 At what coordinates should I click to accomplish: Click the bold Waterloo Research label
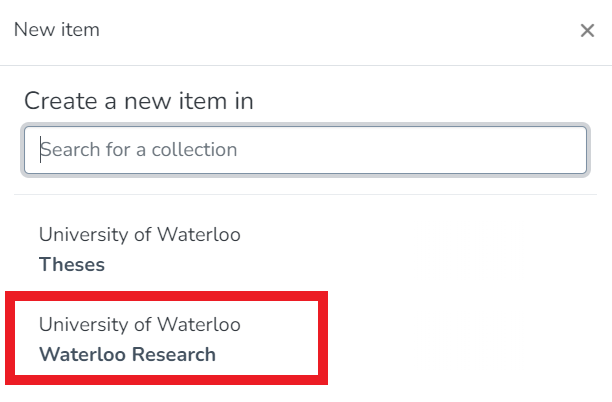pos(127,355)
